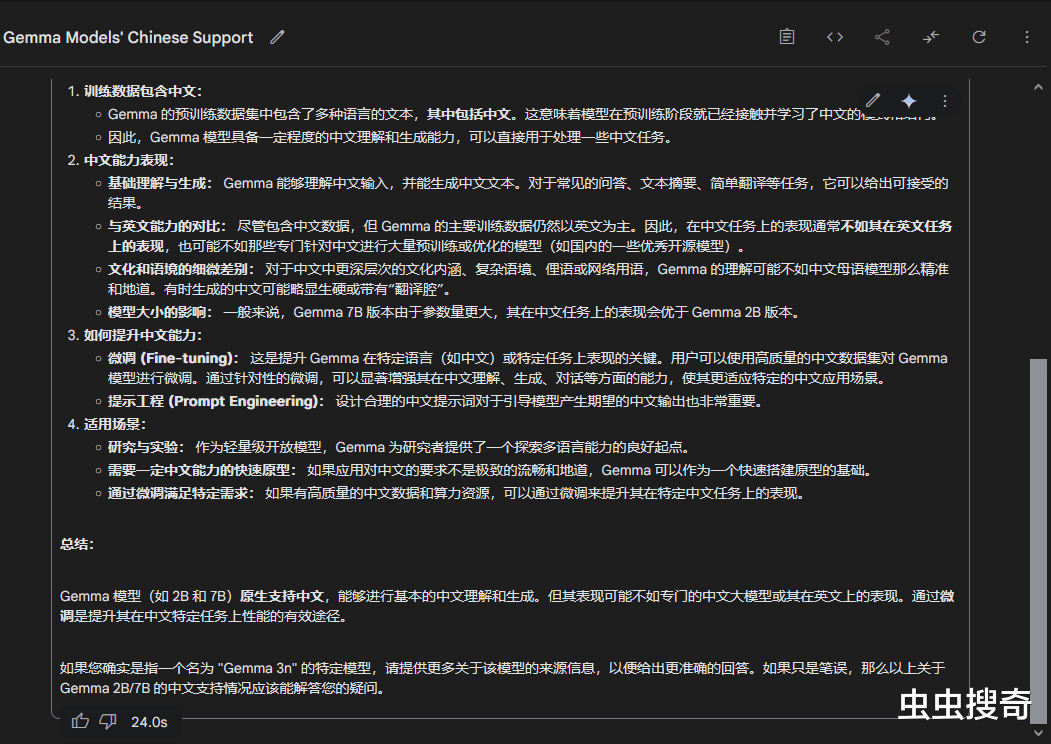Screen dimensions: 1051x744
Task: Open the header three-dot more menu
Action: coord(1026,37)
